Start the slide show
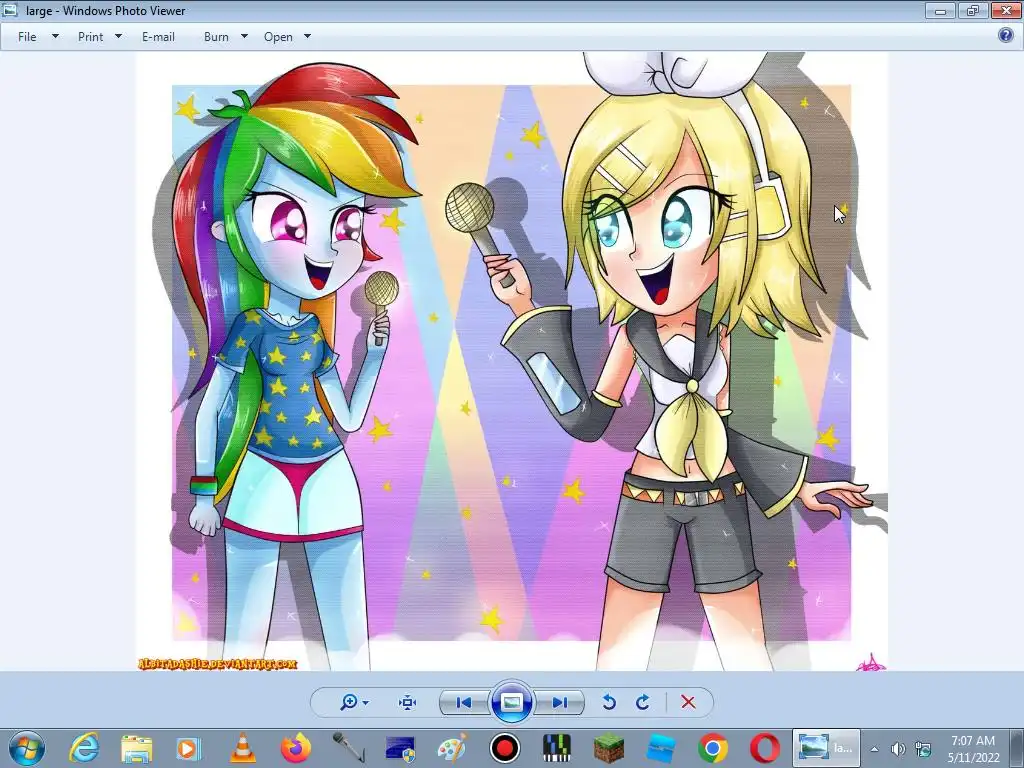 (511, 702)
